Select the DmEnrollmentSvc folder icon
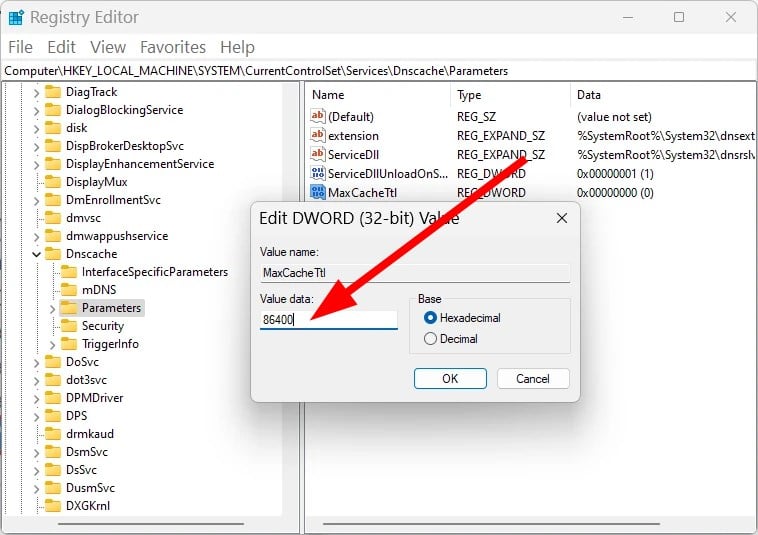 (x=53, y=200)
